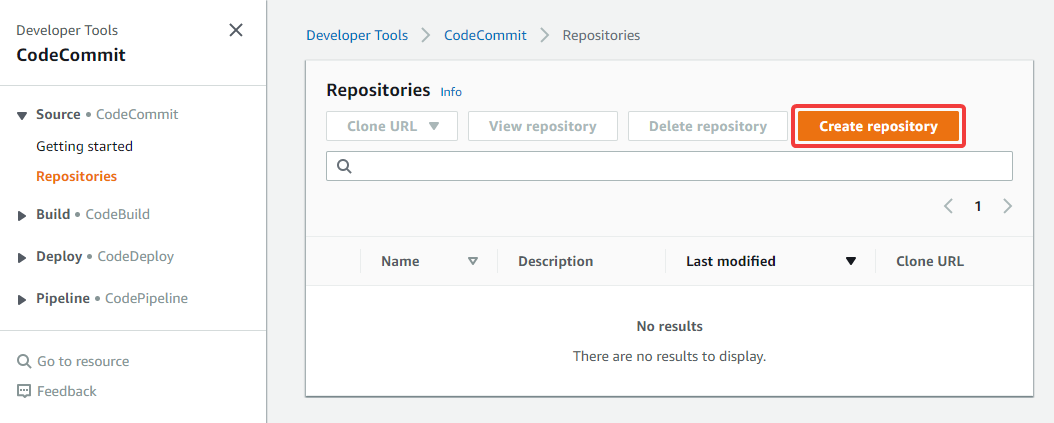Click the View repository button
The image size is (1054, 423).
pyautogui.click(x=542, y=126)
